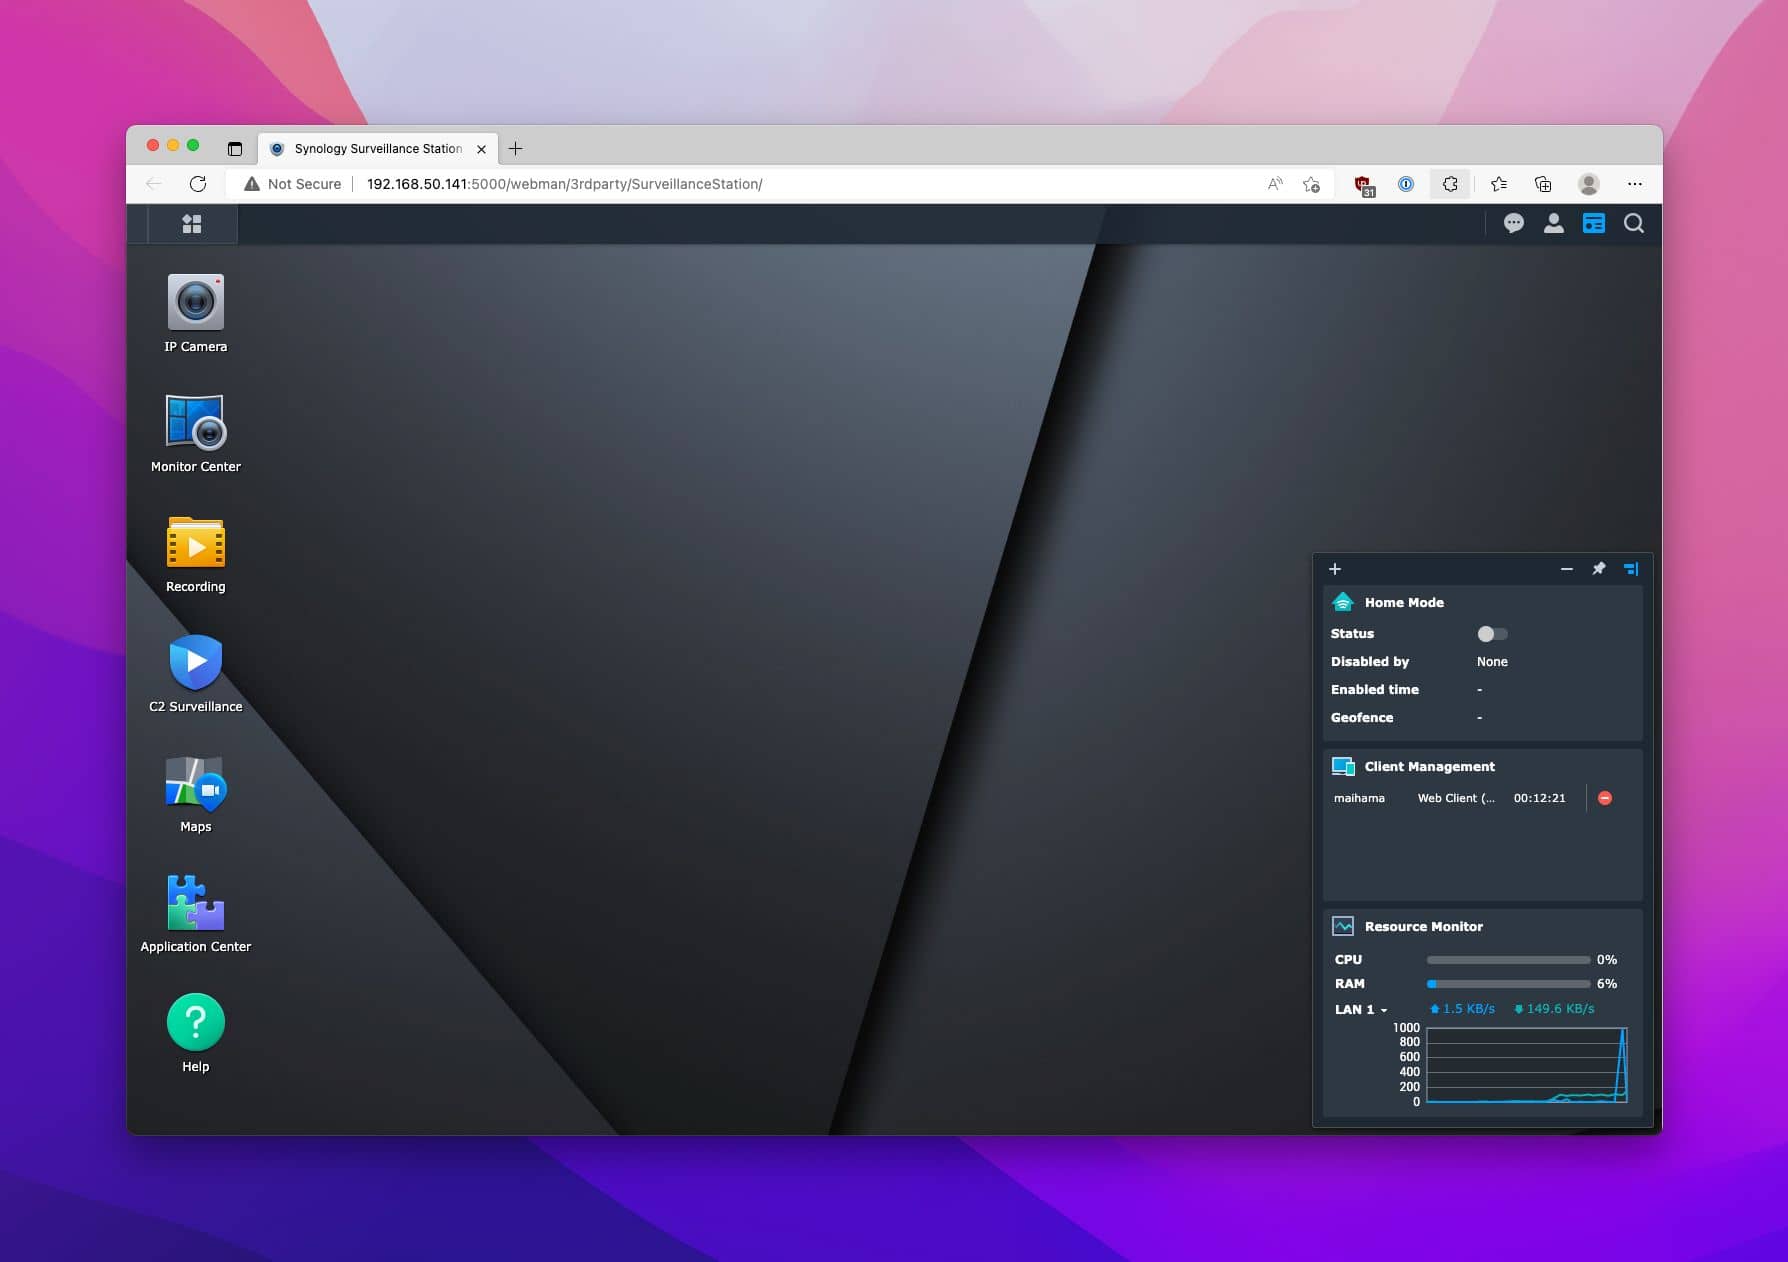
Task: Click the red shield extension icon
Action: [1363, 185]
